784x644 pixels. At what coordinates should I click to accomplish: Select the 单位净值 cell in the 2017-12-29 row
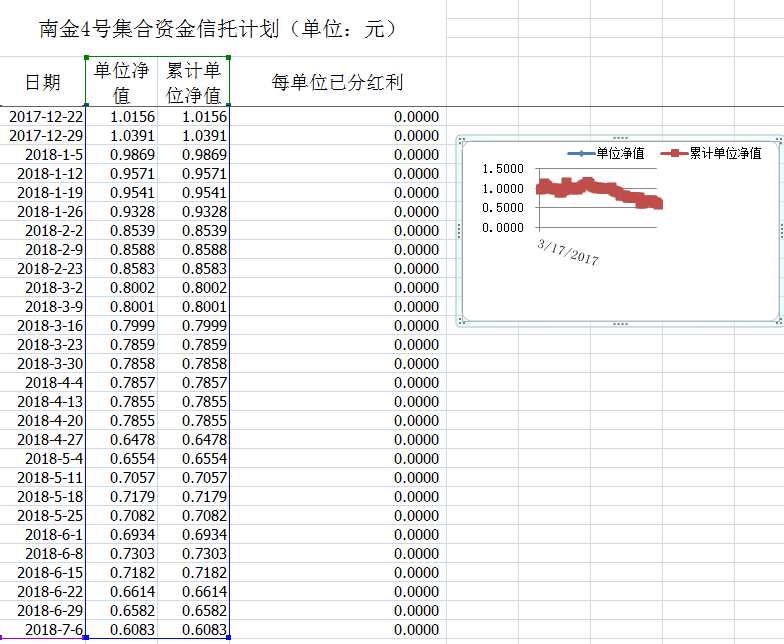click(121, 135)
